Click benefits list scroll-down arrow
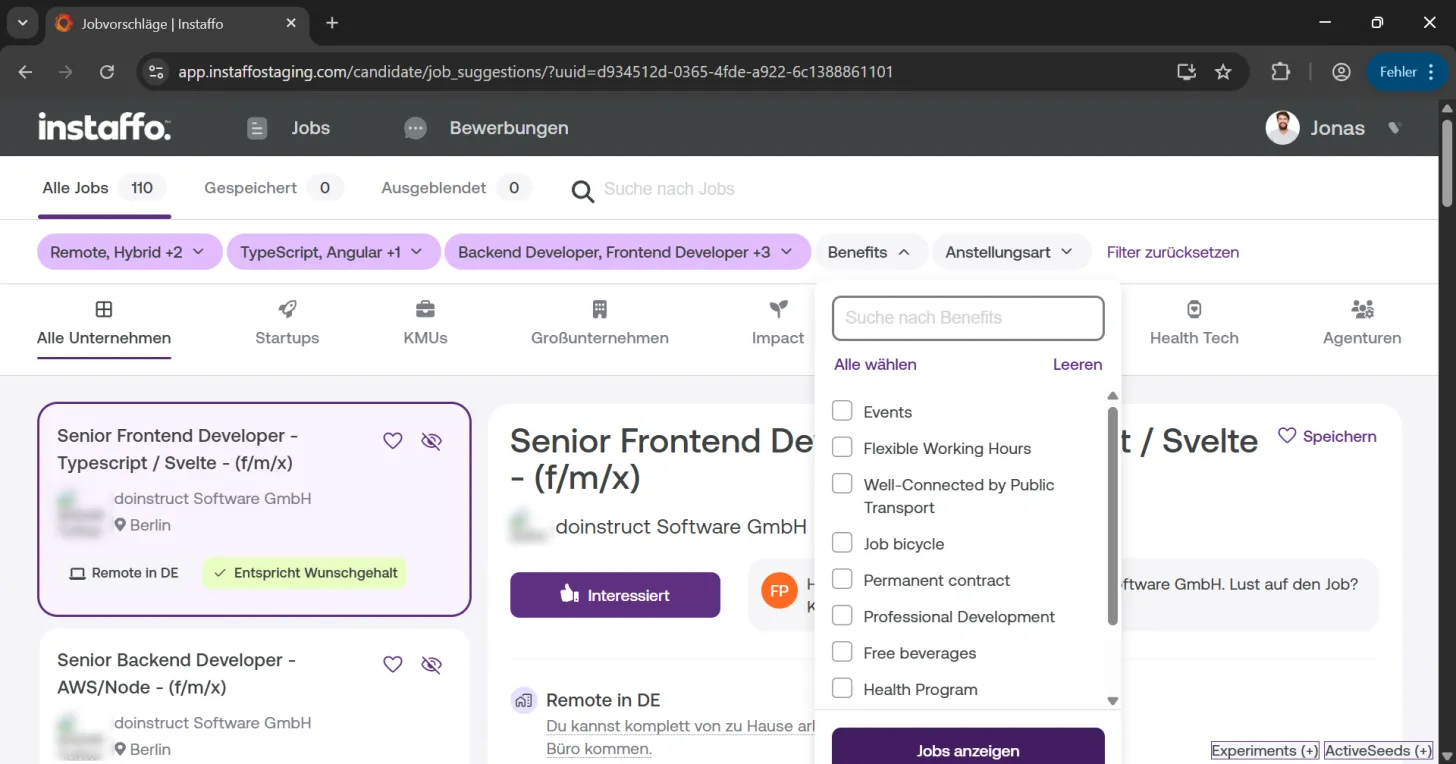1456x764 pixels. [x=1113, y=701]
